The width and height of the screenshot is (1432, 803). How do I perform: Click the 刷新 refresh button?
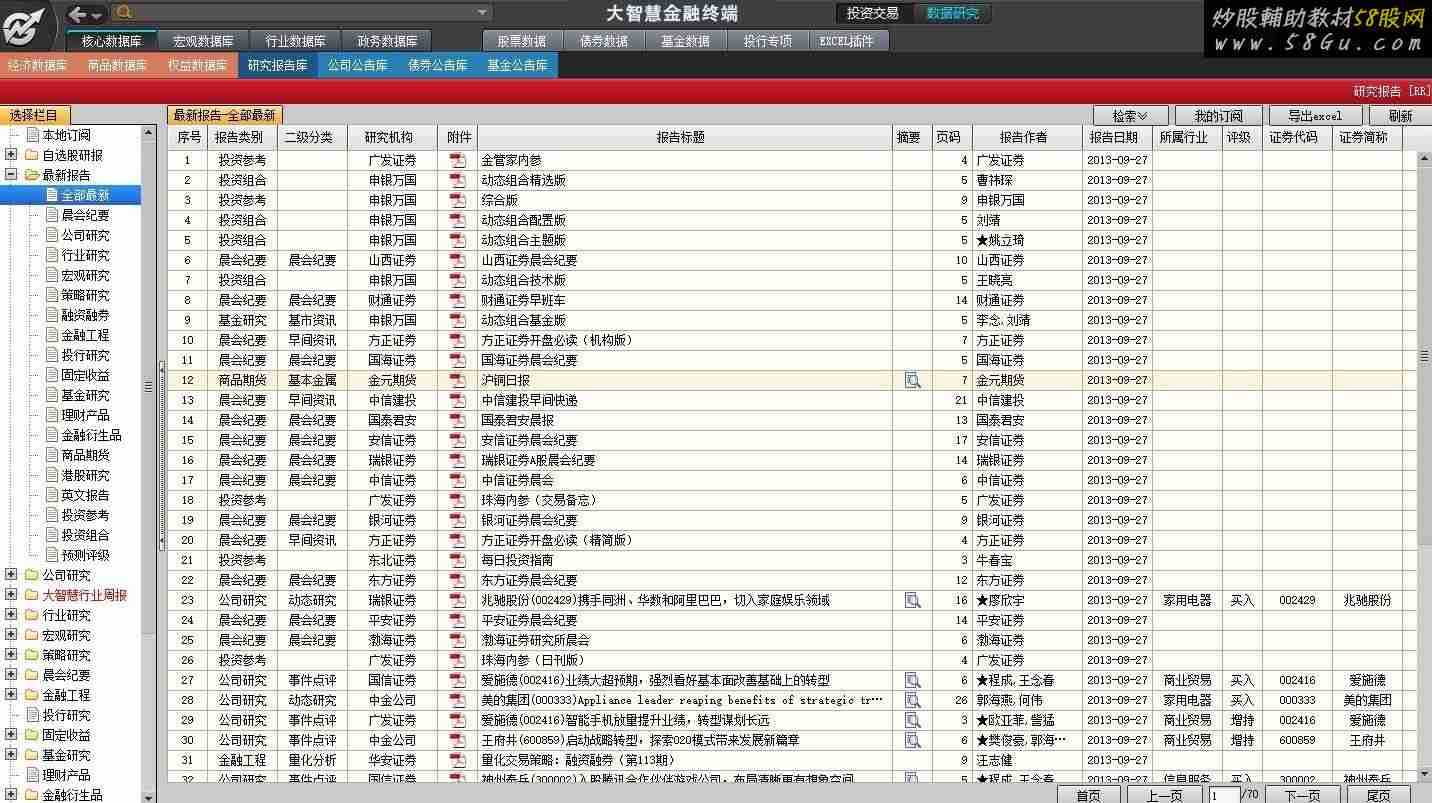(1400, 116)
